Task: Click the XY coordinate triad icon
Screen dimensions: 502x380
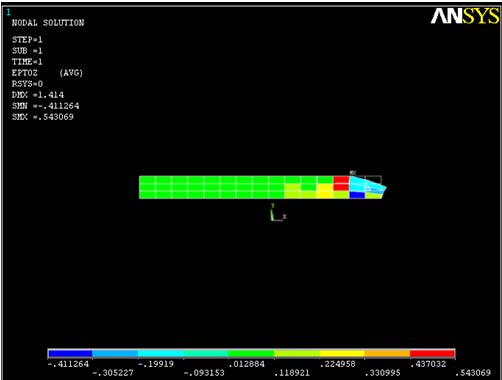Action: [x=278, y=212]
